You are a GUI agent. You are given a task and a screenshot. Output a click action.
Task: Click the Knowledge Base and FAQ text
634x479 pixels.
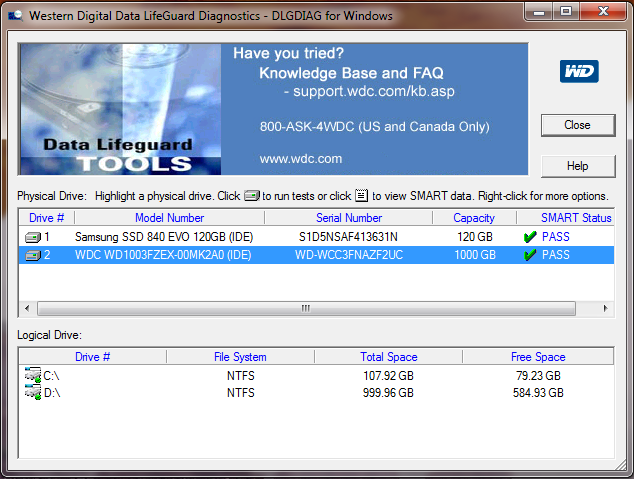click(351, 73)
